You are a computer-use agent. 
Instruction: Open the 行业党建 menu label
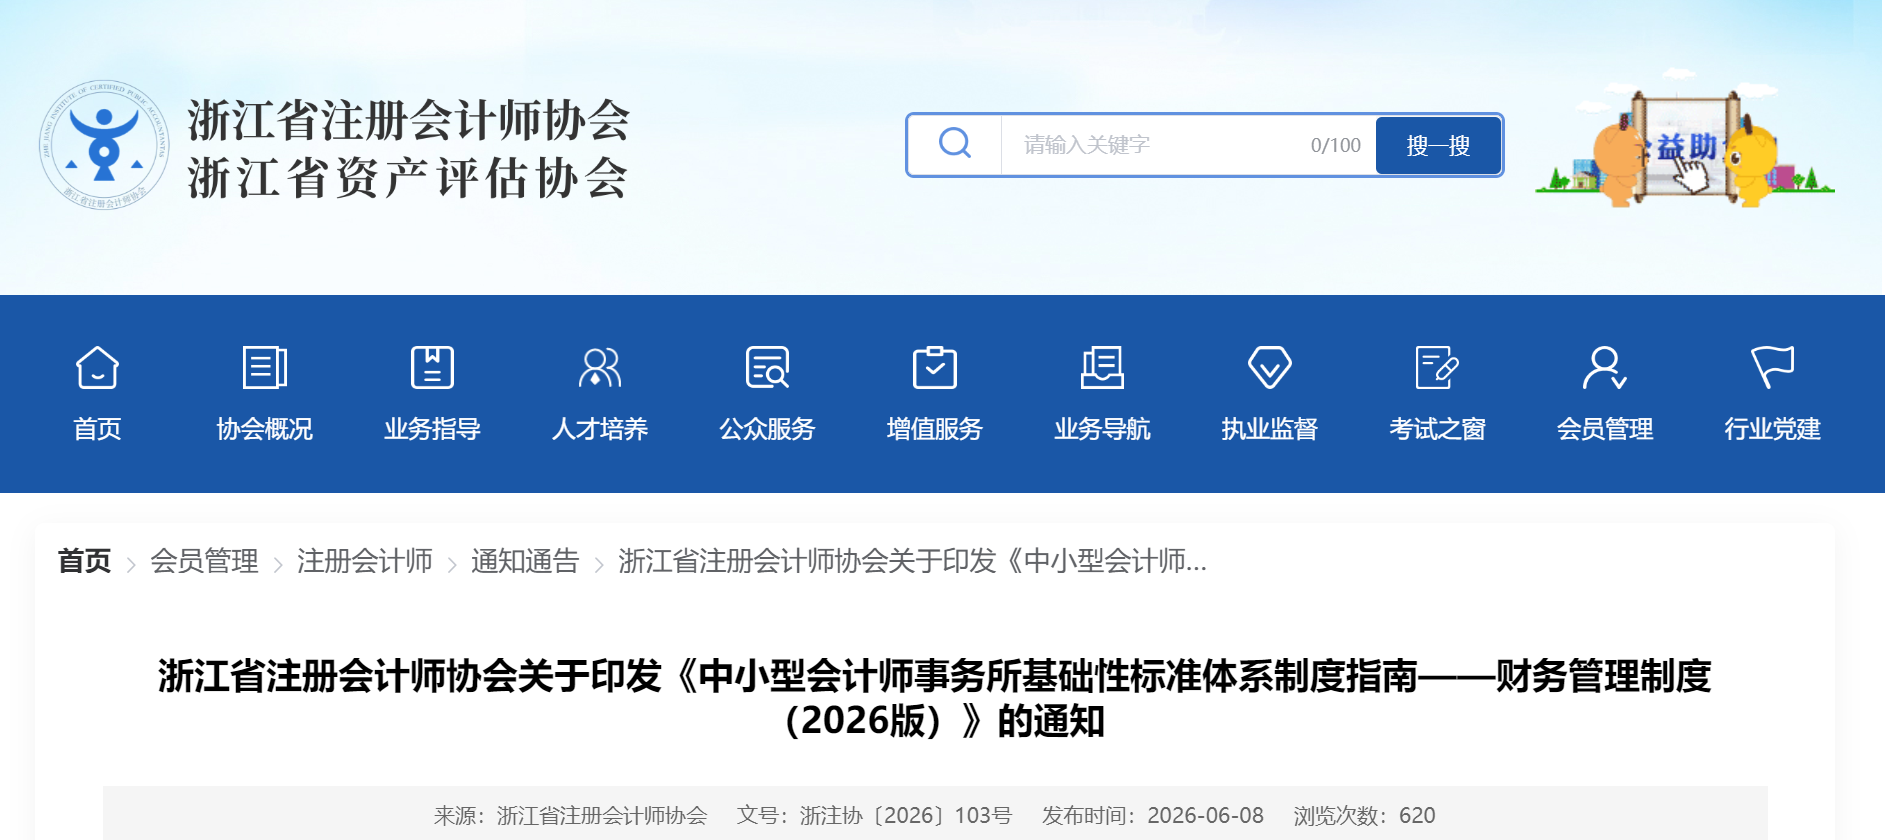(1772, 429)
